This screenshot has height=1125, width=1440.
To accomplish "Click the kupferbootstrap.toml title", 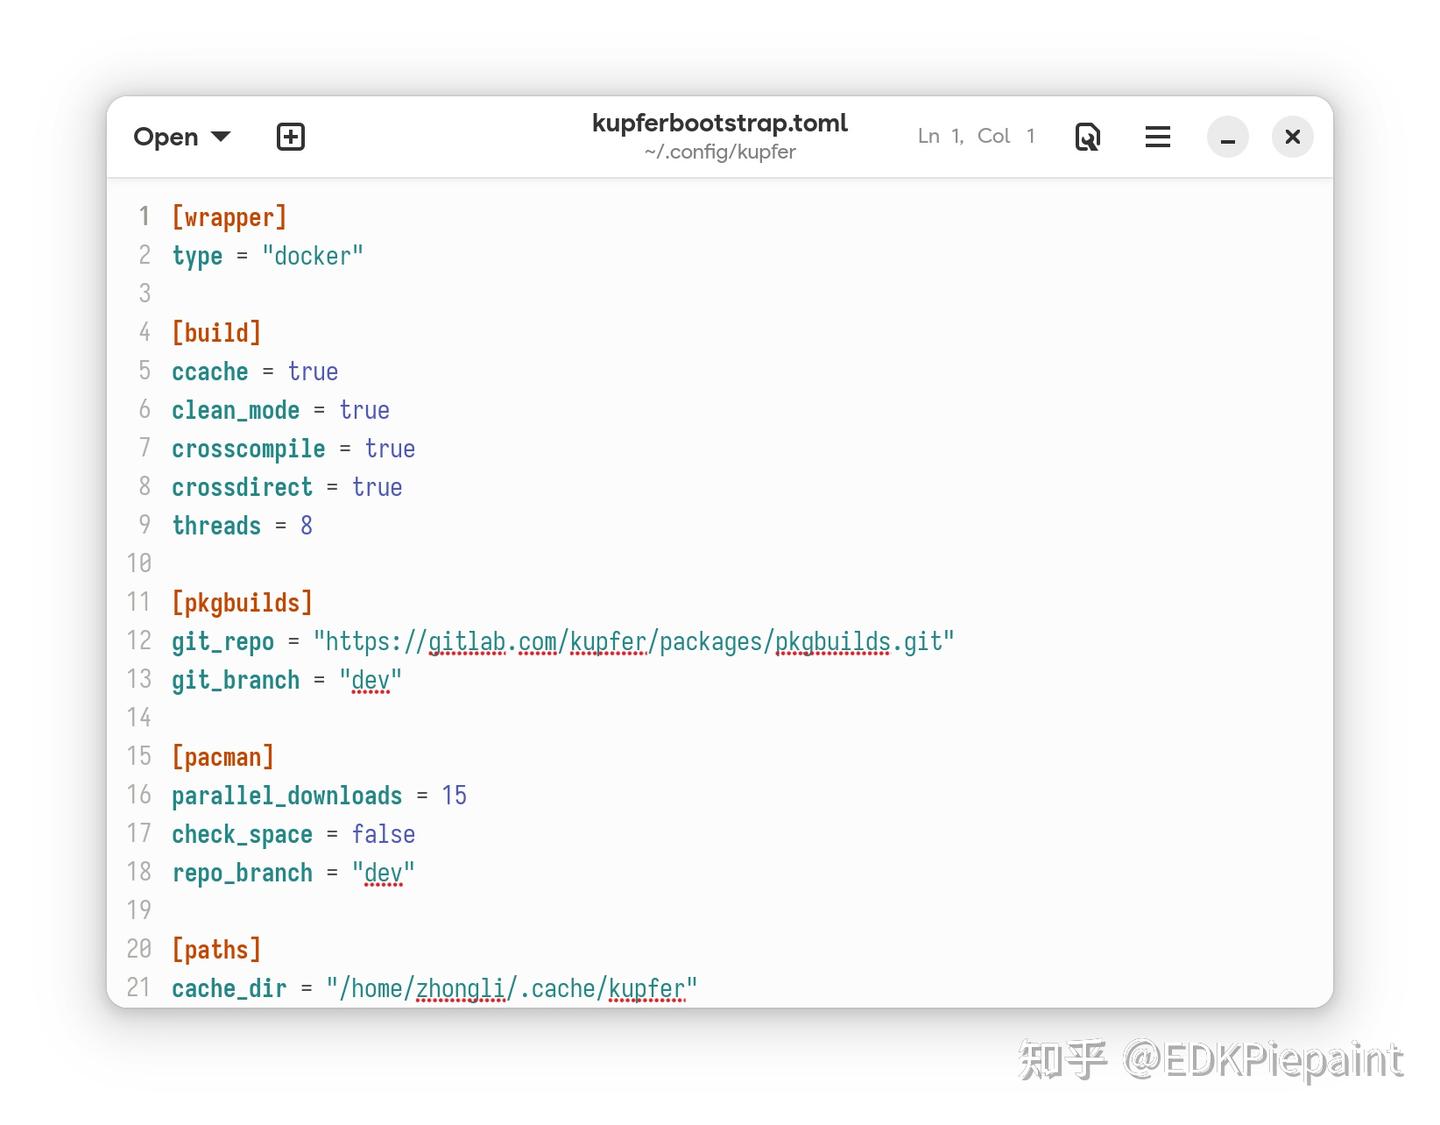I will pyautogui.click(x=720, y=123).
